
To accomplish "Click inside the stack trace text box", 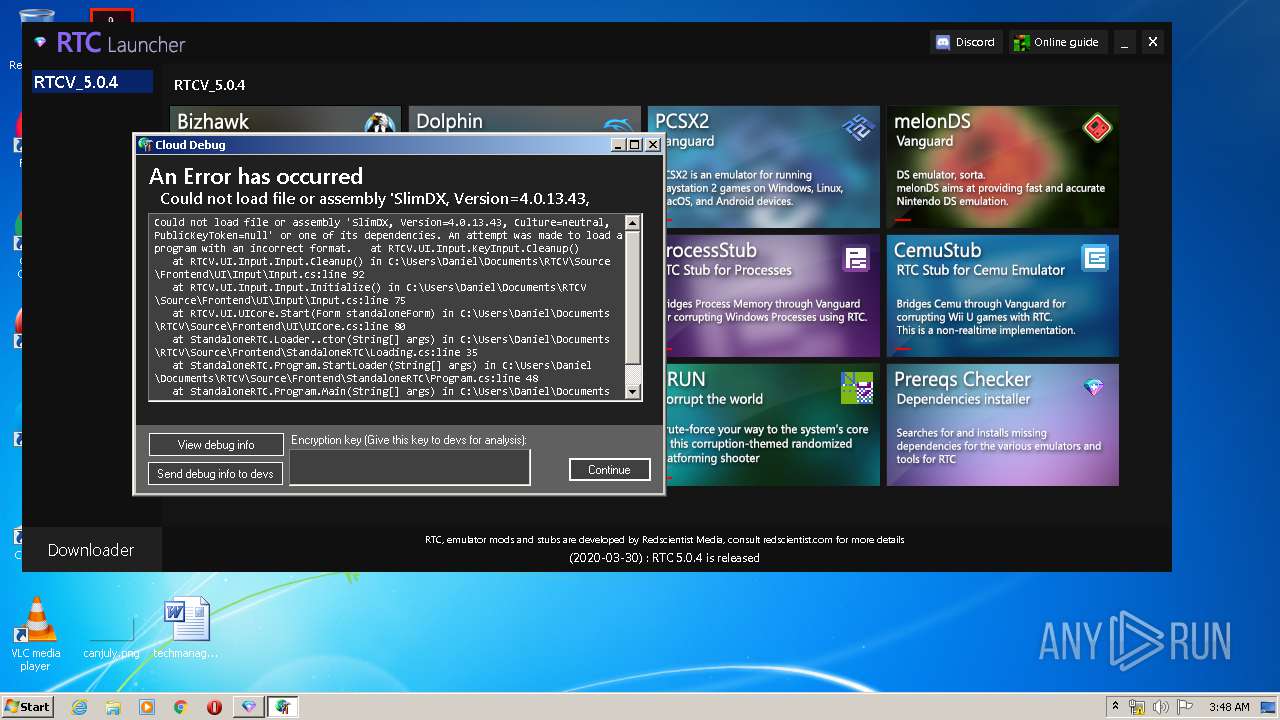I will point(387,307).
